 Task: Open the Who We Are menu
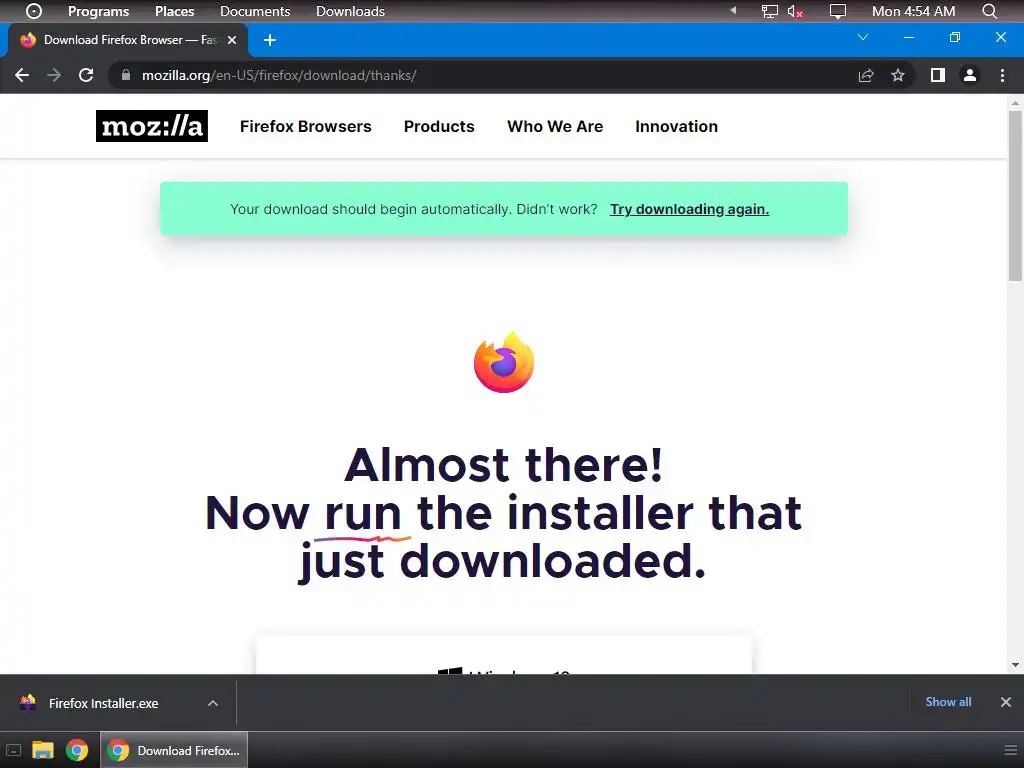pos(555,127)
